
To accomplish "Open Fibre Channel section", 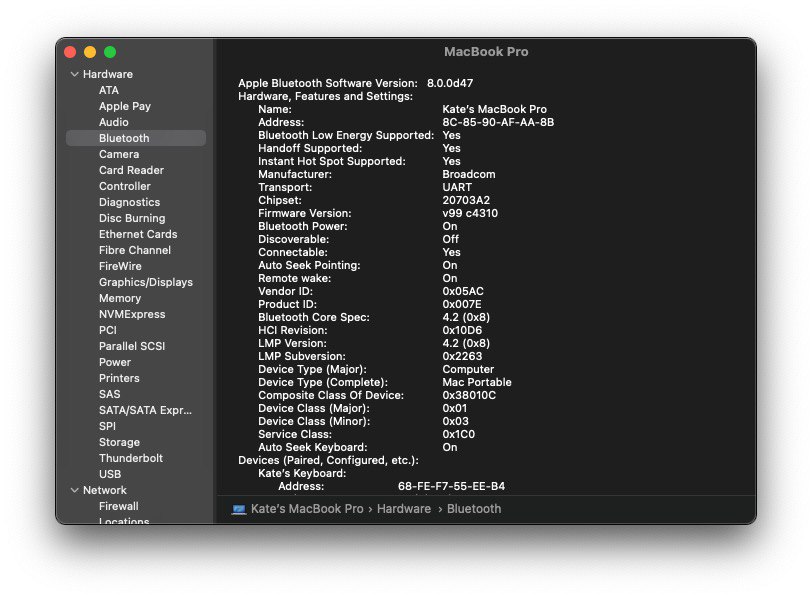I will click(x=135, y=251).
